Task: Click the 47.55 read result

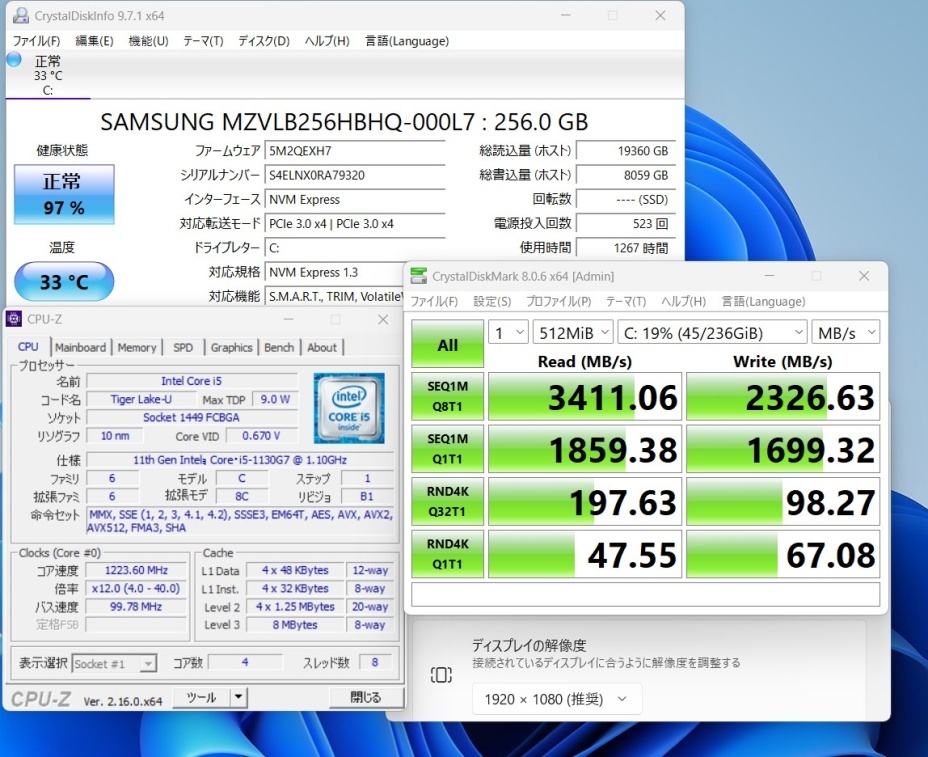Action: [x=585, y=555]
